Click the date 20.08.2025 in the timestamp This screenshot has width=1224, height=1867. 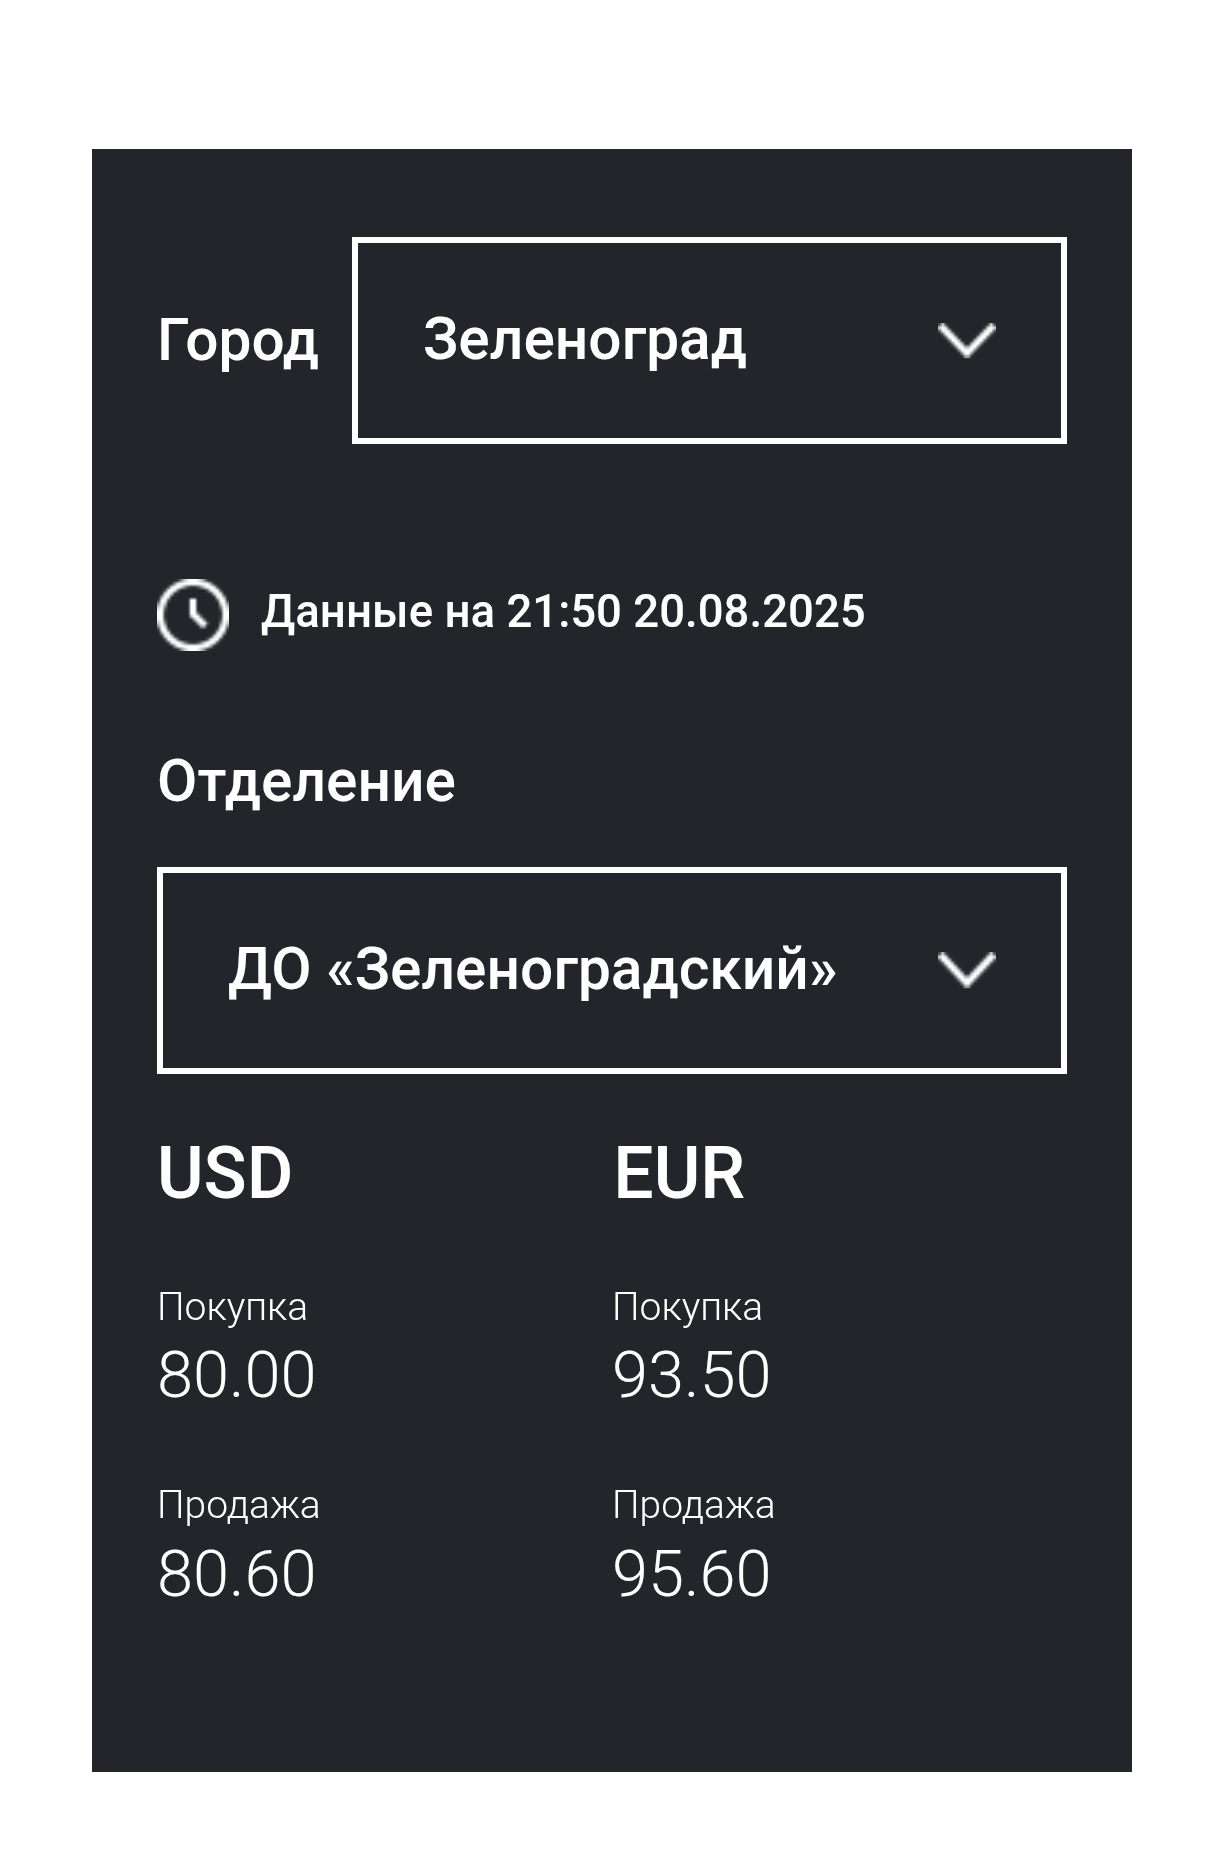click(x=749, y=612)
